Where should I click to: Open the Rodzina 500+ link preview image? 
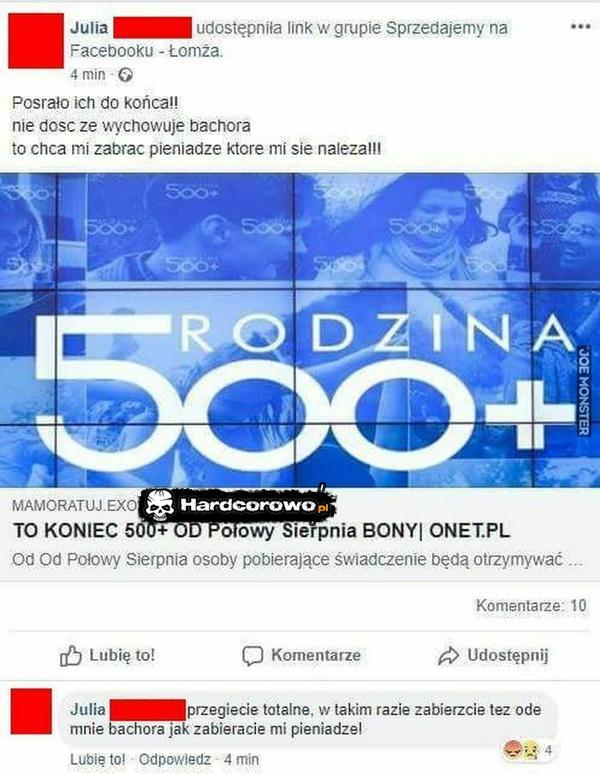click(x=300, y=330)
